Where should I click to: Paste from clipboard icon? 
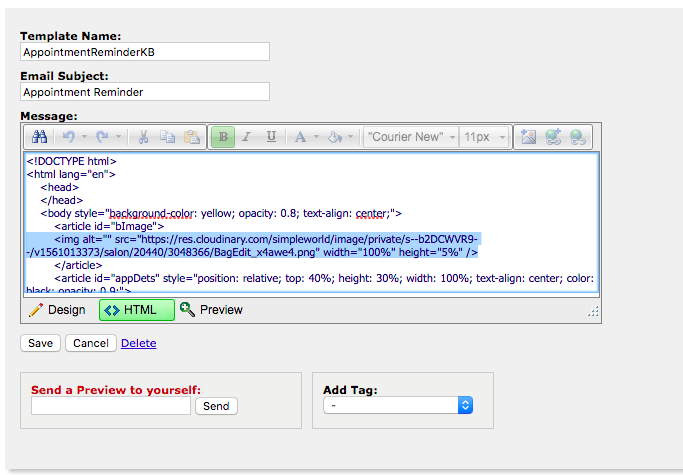pyautogui.click(x=192, y=137)
